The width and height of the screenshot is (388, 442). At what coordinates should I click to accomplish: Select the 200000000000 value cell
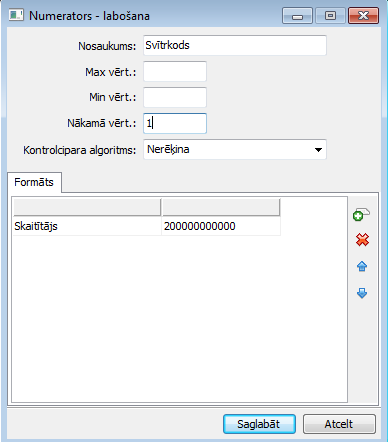(x=221, y=226)
